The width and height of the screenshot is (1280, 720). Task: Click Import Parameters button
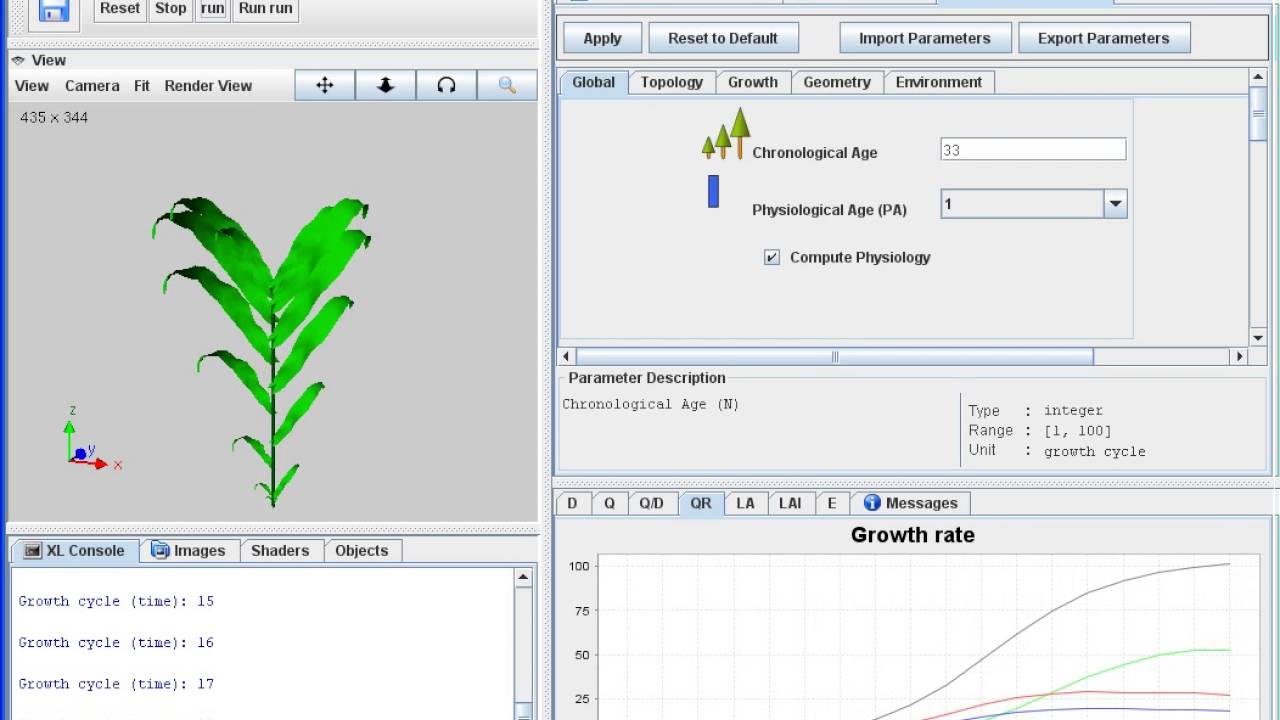tap(925, 38)
